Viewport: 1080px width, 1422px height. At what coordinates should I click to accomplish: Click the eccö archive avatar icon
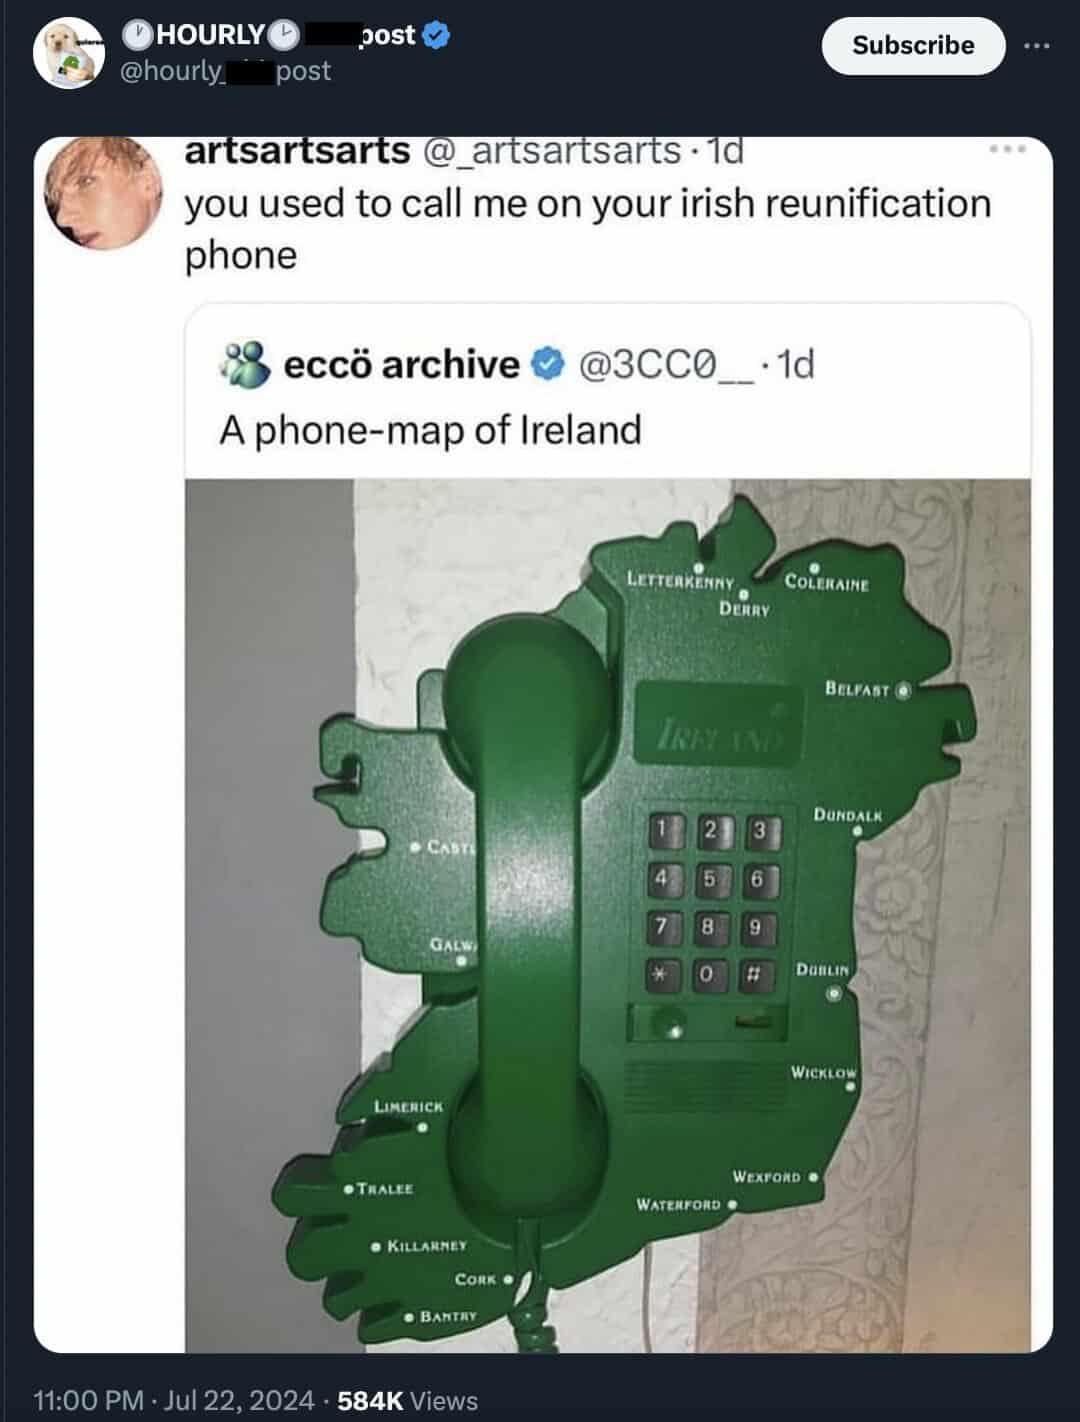(244, 364)
